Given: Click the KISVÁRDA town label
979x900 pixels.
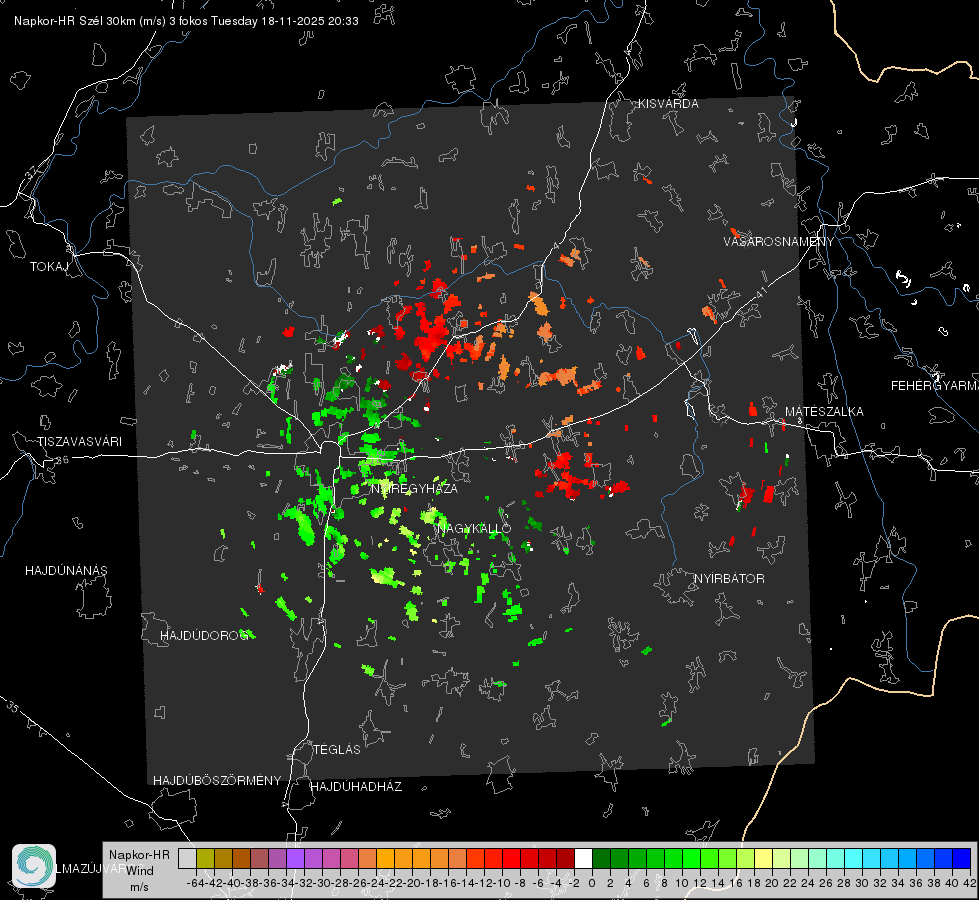Looking at the screenshot, I should [668, 104].
